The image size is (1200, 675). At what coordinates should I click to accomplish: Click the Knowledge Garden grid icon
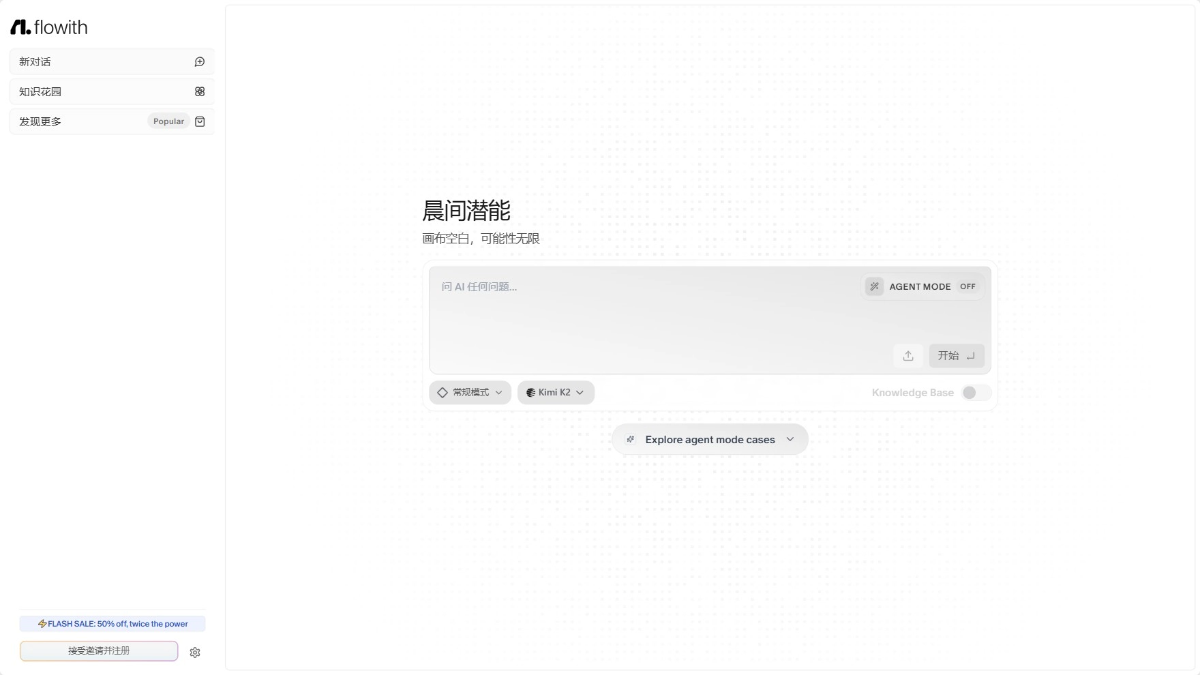pyautogui.click(x=200, y=92)
